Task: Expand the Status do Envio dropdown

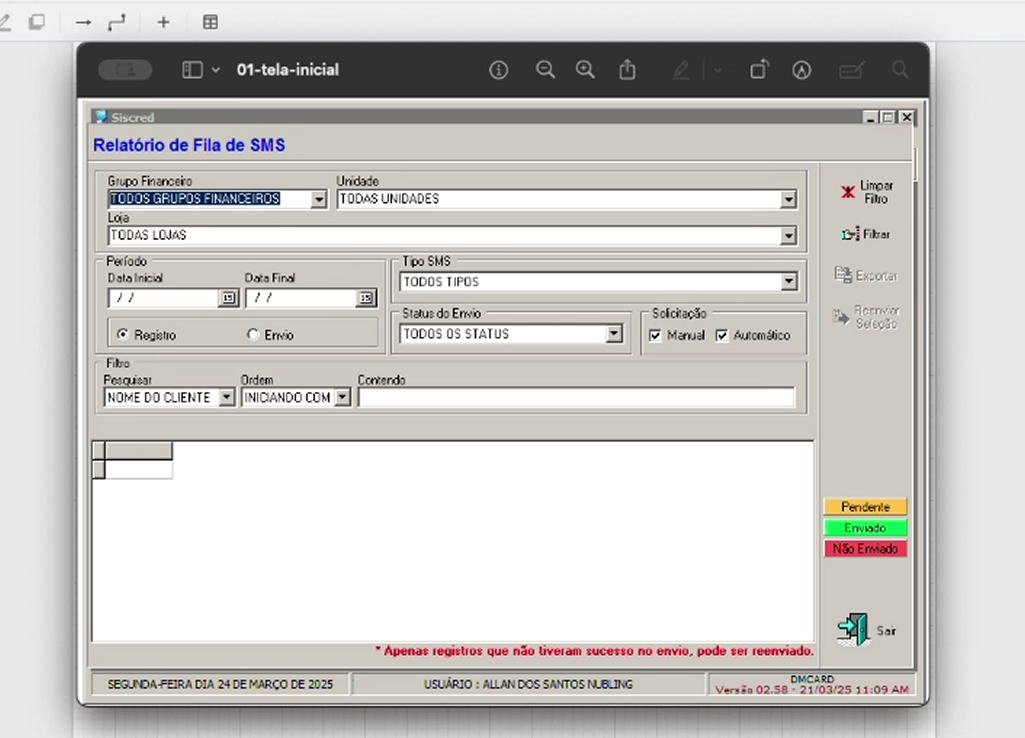Action: 615,335
